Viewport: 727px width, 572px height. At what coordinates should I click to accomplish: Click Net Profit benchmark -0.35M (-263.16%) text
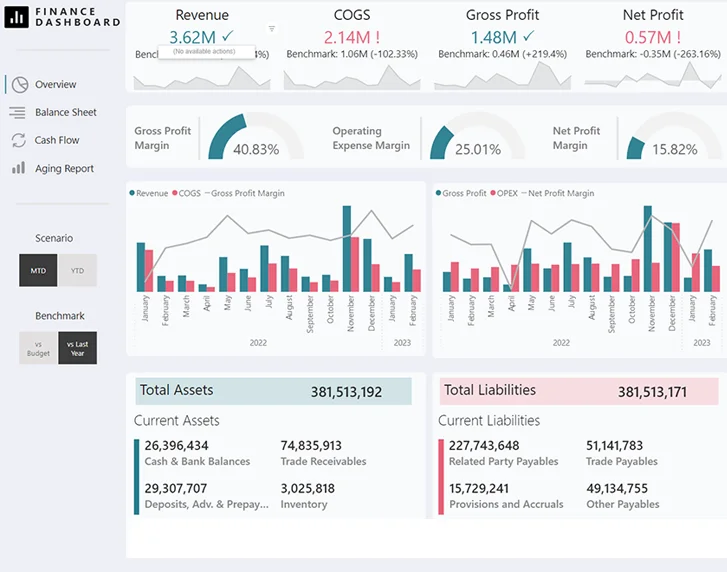[653, 54]
